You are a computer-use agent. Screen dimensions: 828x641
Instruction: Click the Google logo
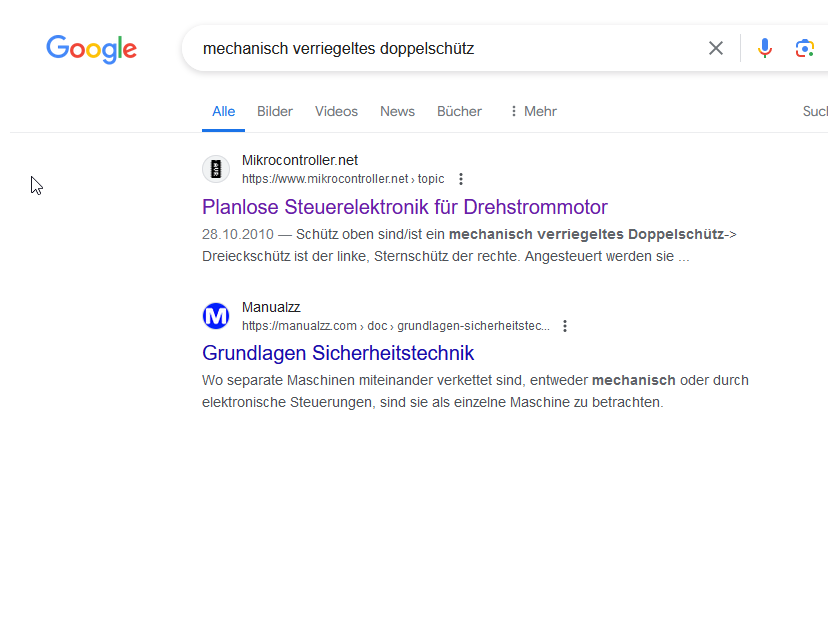(91, 49)
